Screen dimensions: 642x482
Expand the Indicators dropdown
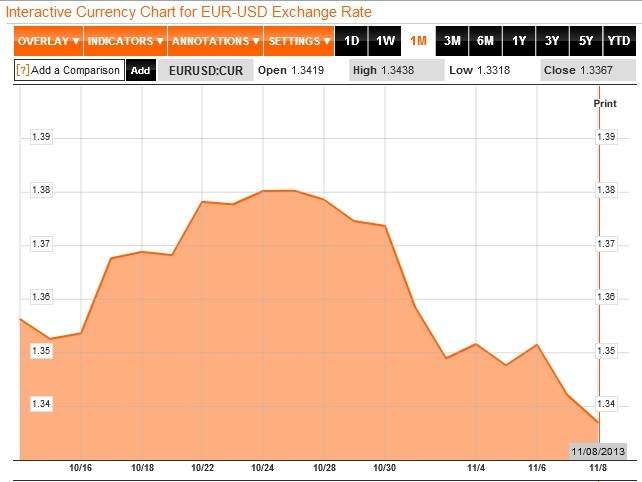pyautogui.click(x=125, y=42)
